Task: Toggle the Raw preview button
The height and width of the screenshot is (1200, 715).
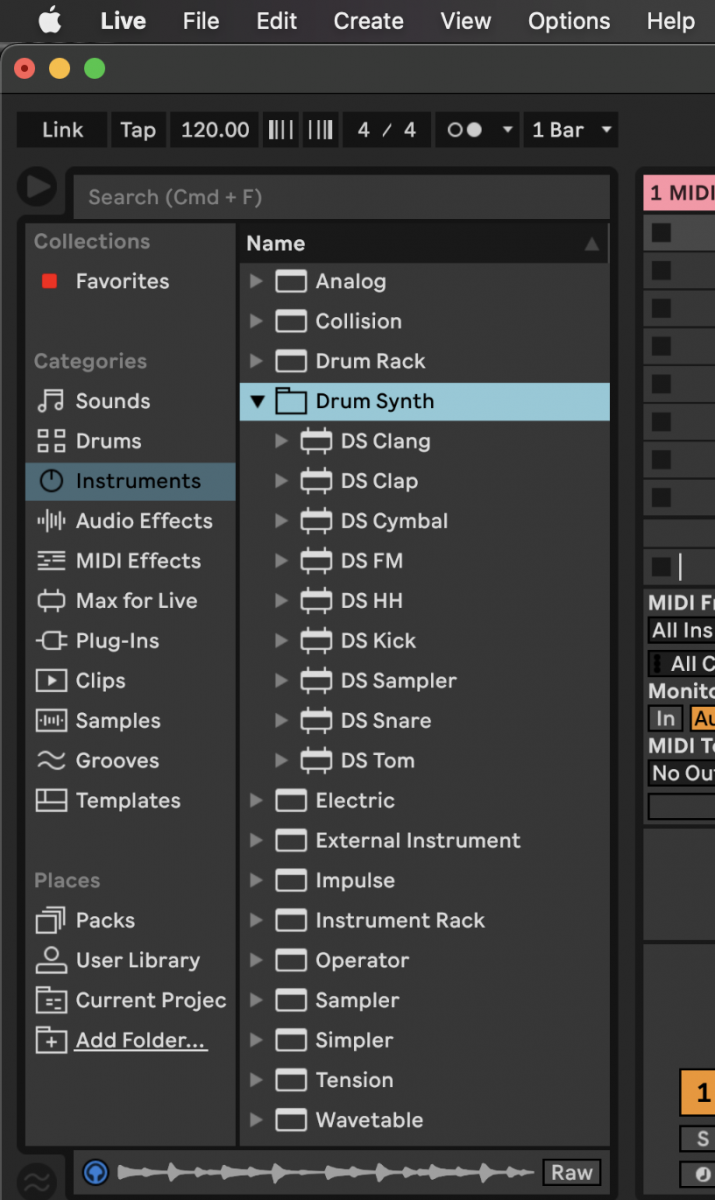Action: pyautogui.click(x=572, y=1172)
